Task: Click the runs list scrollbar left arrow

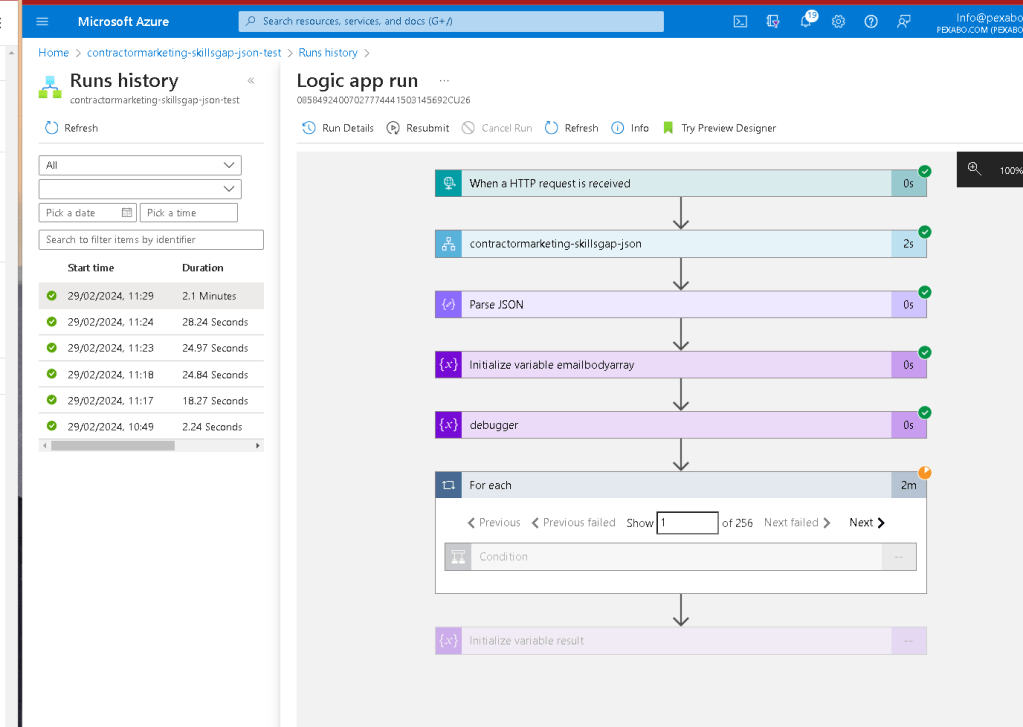Action: pos(44,446)
